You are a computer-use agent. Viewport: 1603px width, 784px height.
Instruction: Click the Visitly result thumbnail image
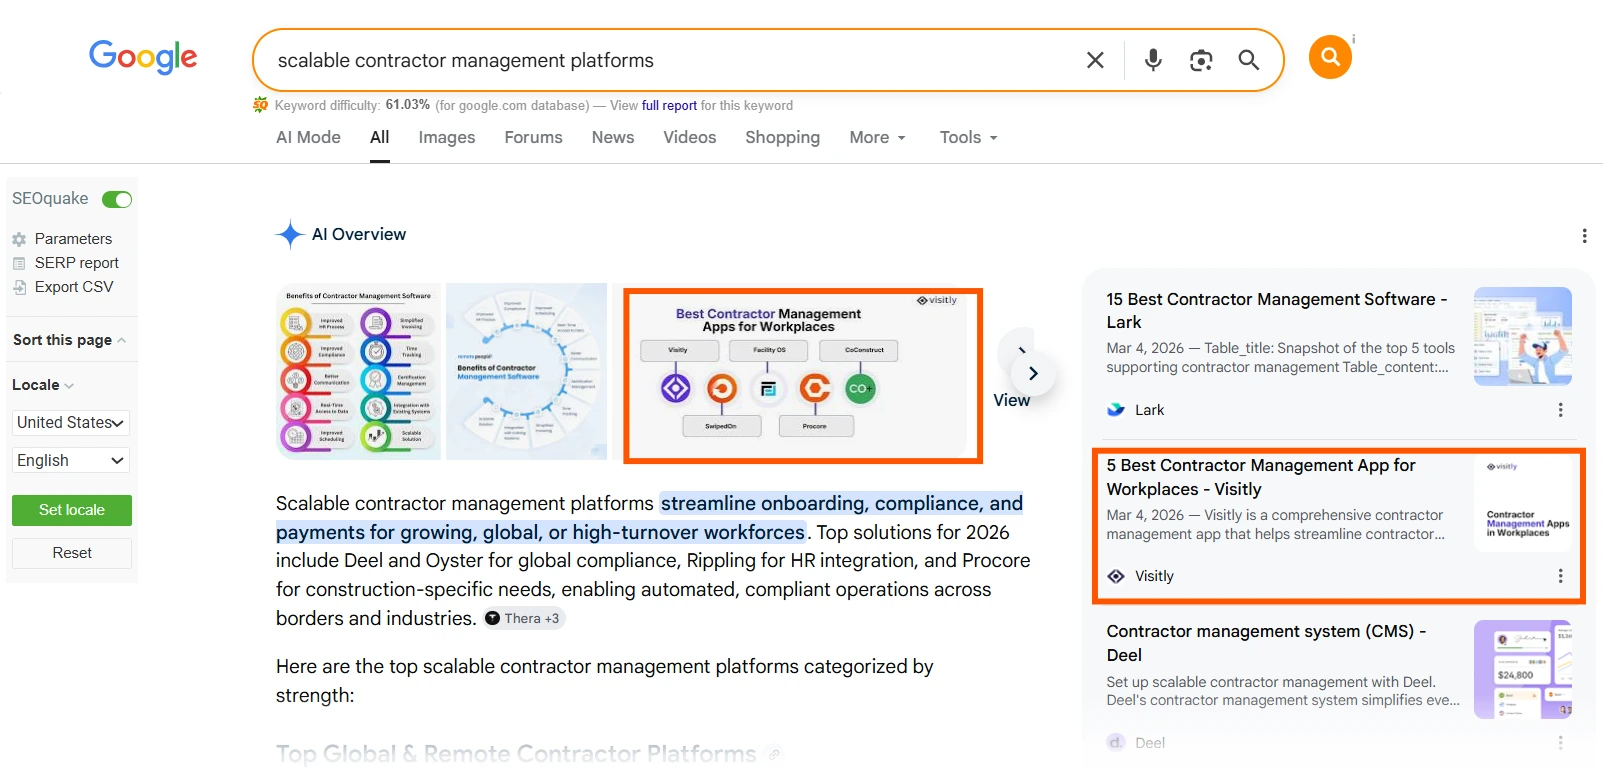(x=1523, y=502)
